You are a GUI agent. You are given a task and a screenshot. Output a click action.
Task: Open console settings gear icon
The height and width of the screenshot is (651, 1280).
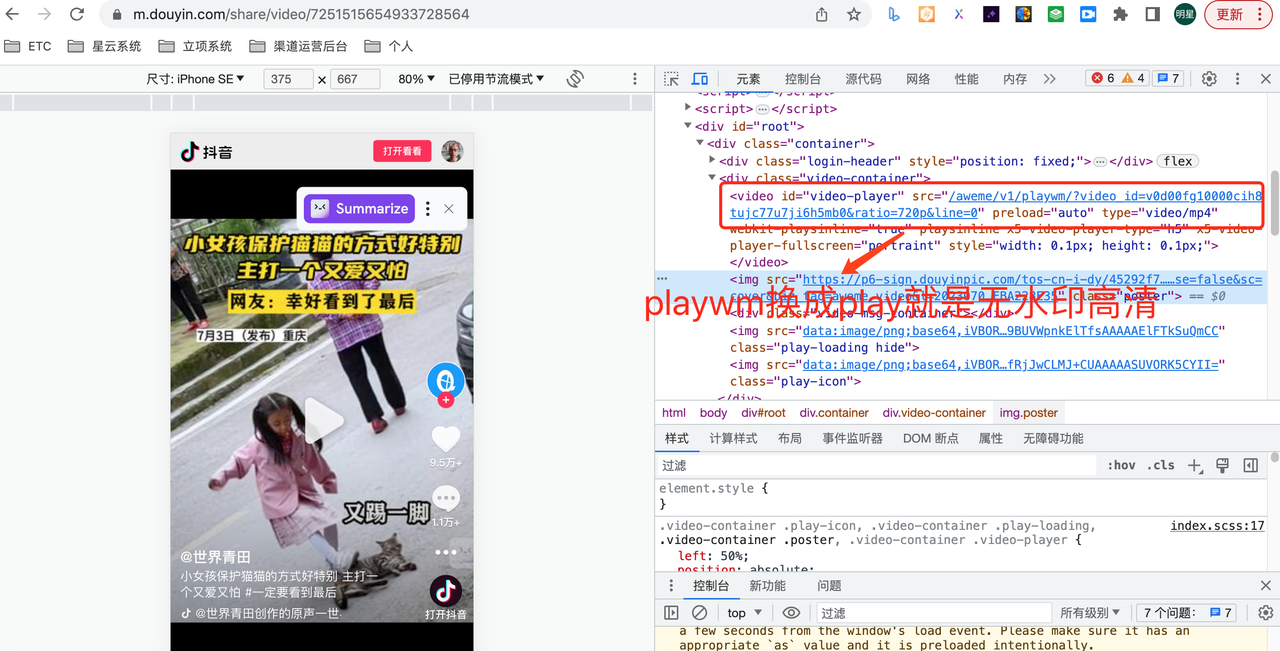tap(1265, 612)
